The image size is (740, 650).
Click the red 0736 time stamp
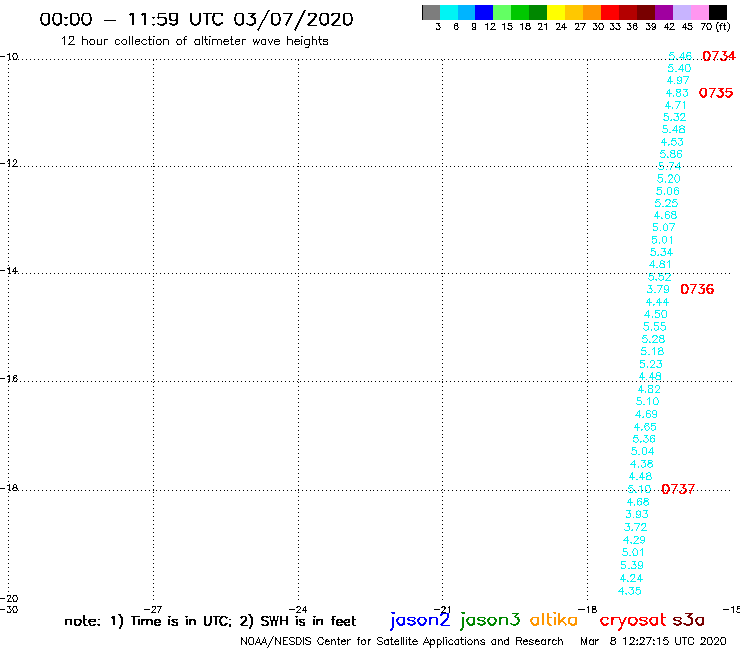click(x=697, y=289)
